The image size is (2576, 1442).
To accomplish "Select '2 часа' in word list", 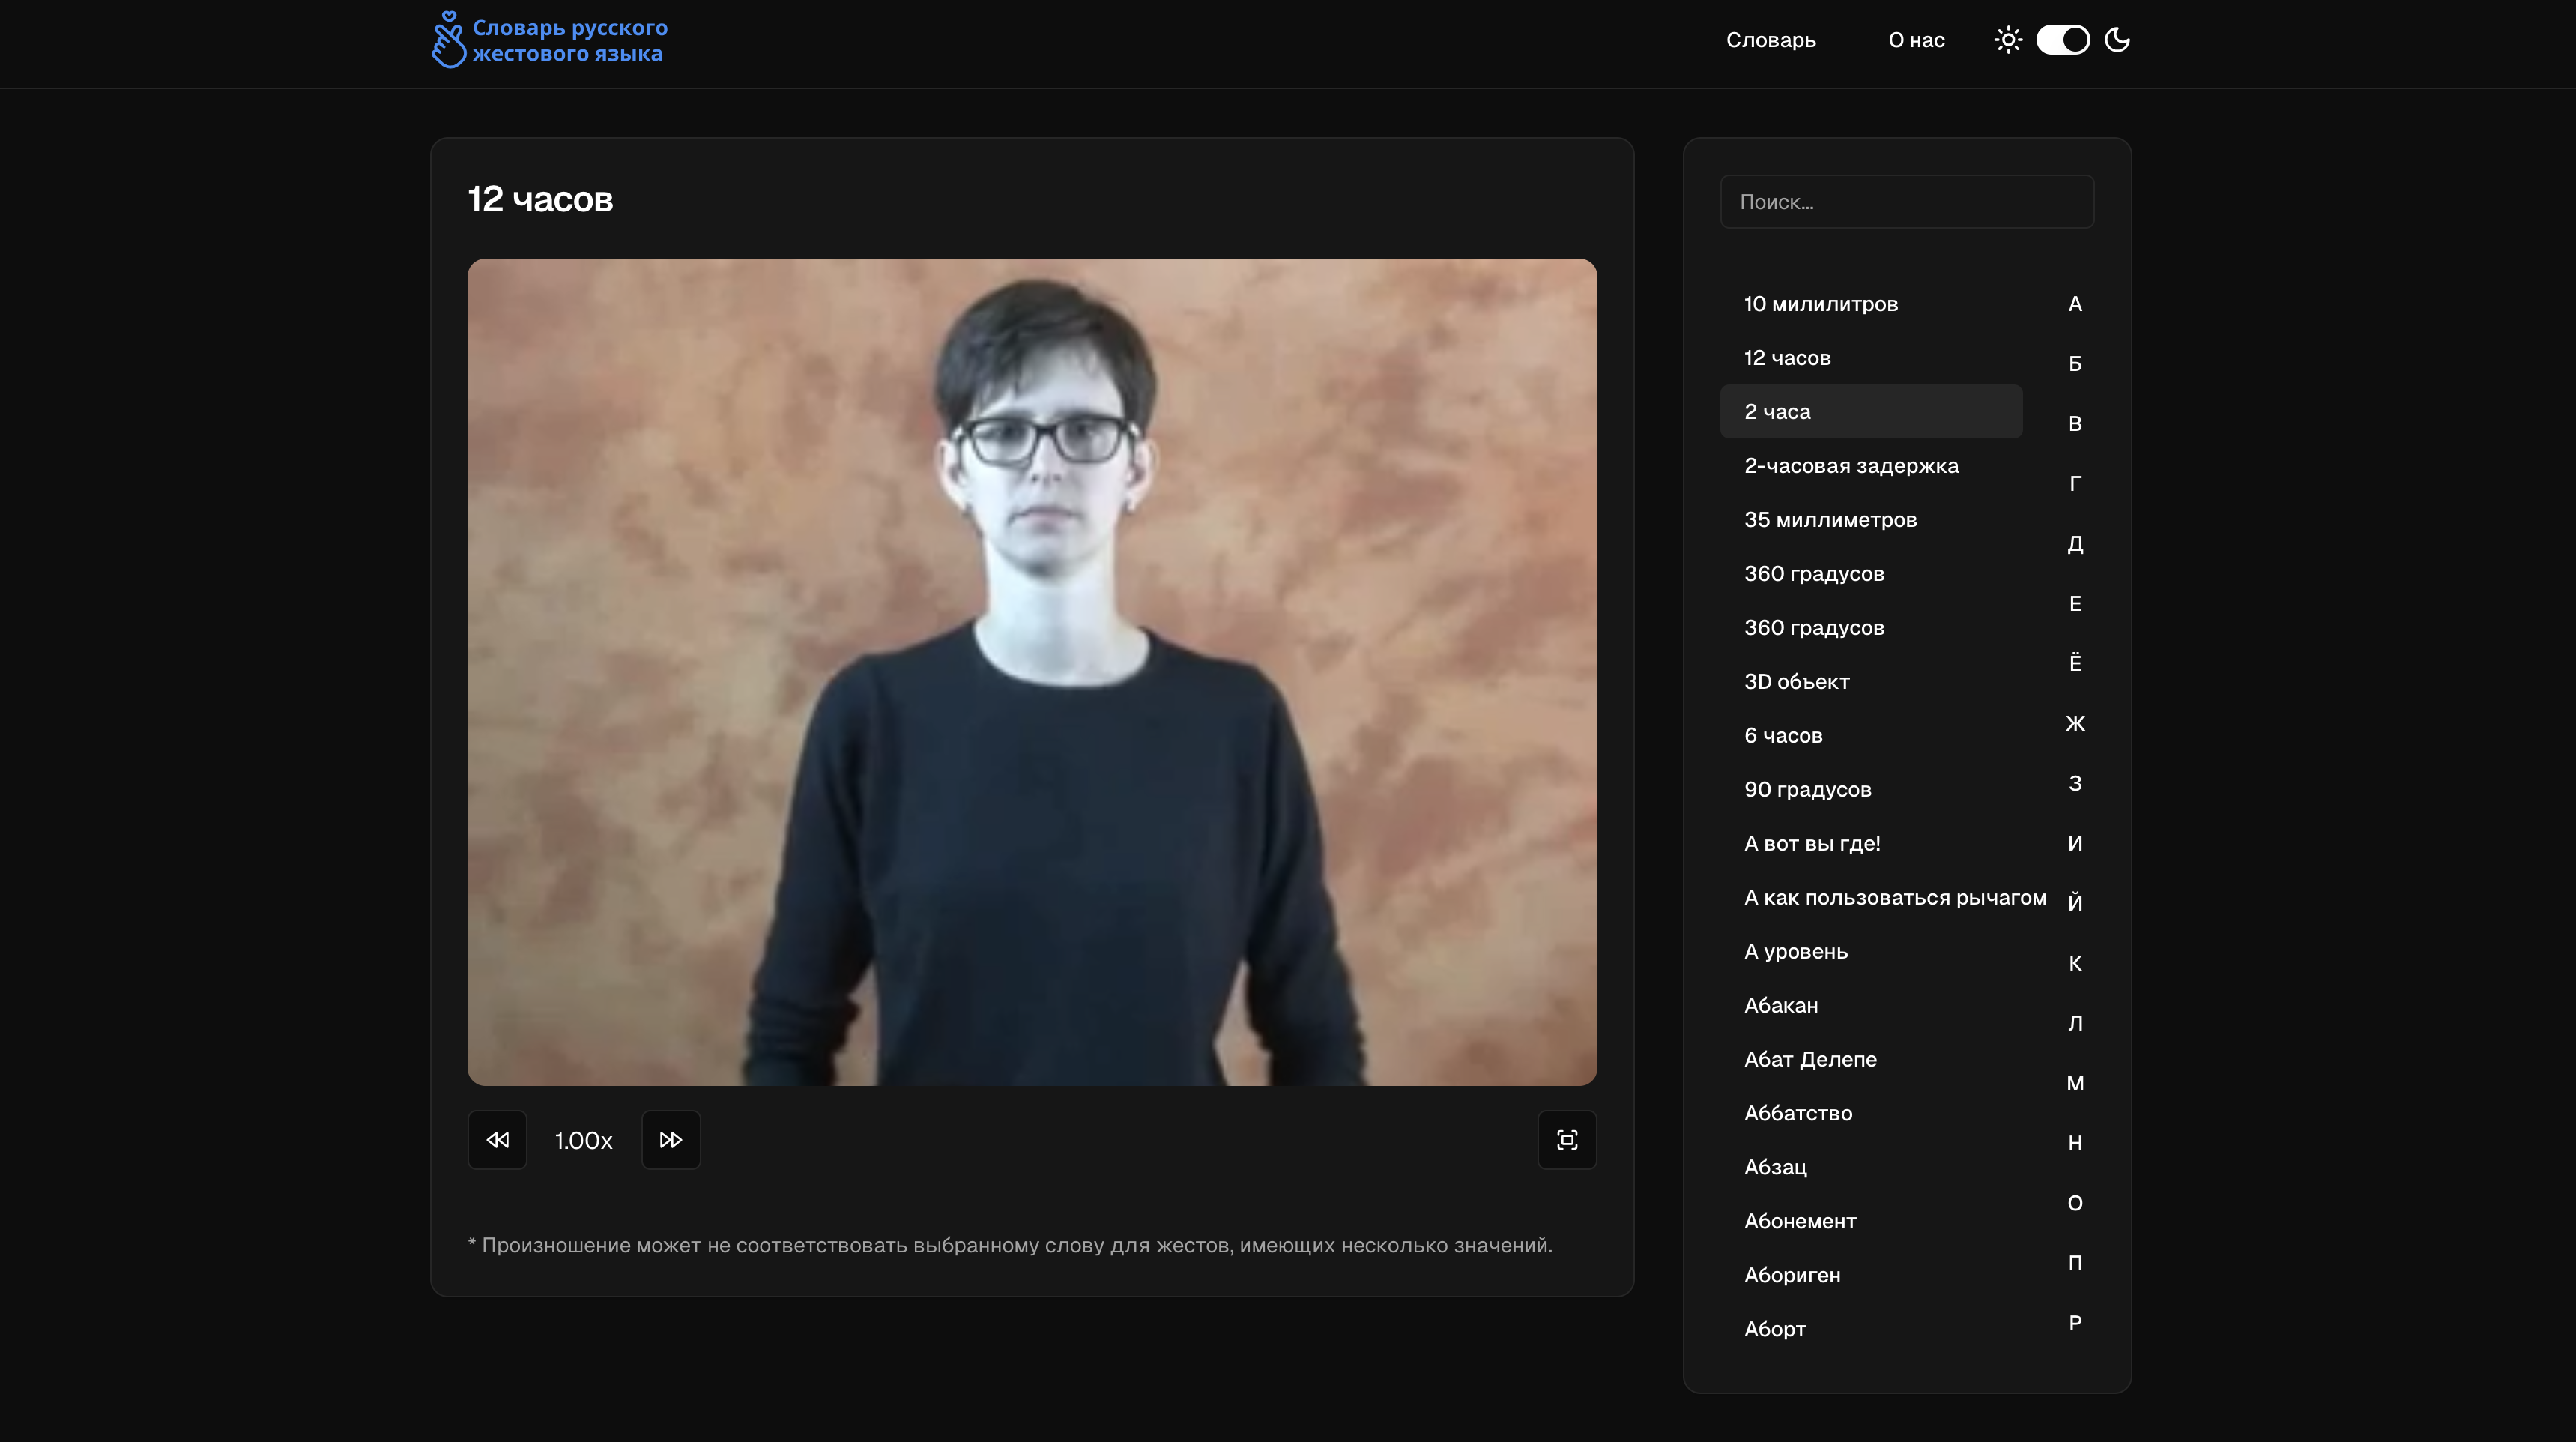I will [x=1870, y=412].
